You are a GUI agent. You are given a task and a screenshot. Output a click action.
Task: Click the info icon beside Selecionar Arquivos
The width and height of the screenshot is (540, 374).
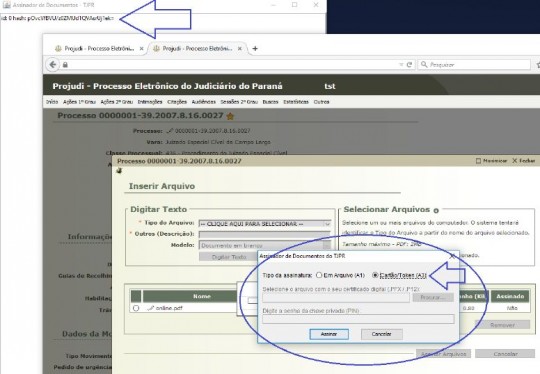point(436,210)
